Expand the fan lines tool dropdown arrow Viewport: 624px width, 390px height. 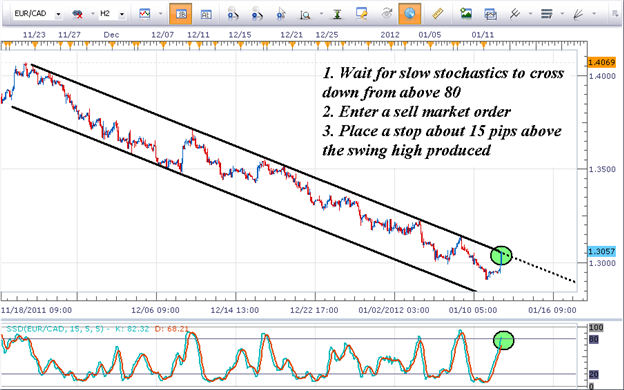click(x=594, y=14)
